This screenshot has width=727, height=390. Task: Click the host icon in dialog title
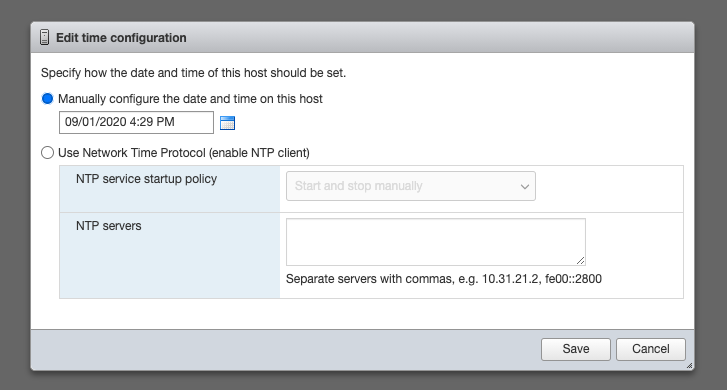coord(45,38)
